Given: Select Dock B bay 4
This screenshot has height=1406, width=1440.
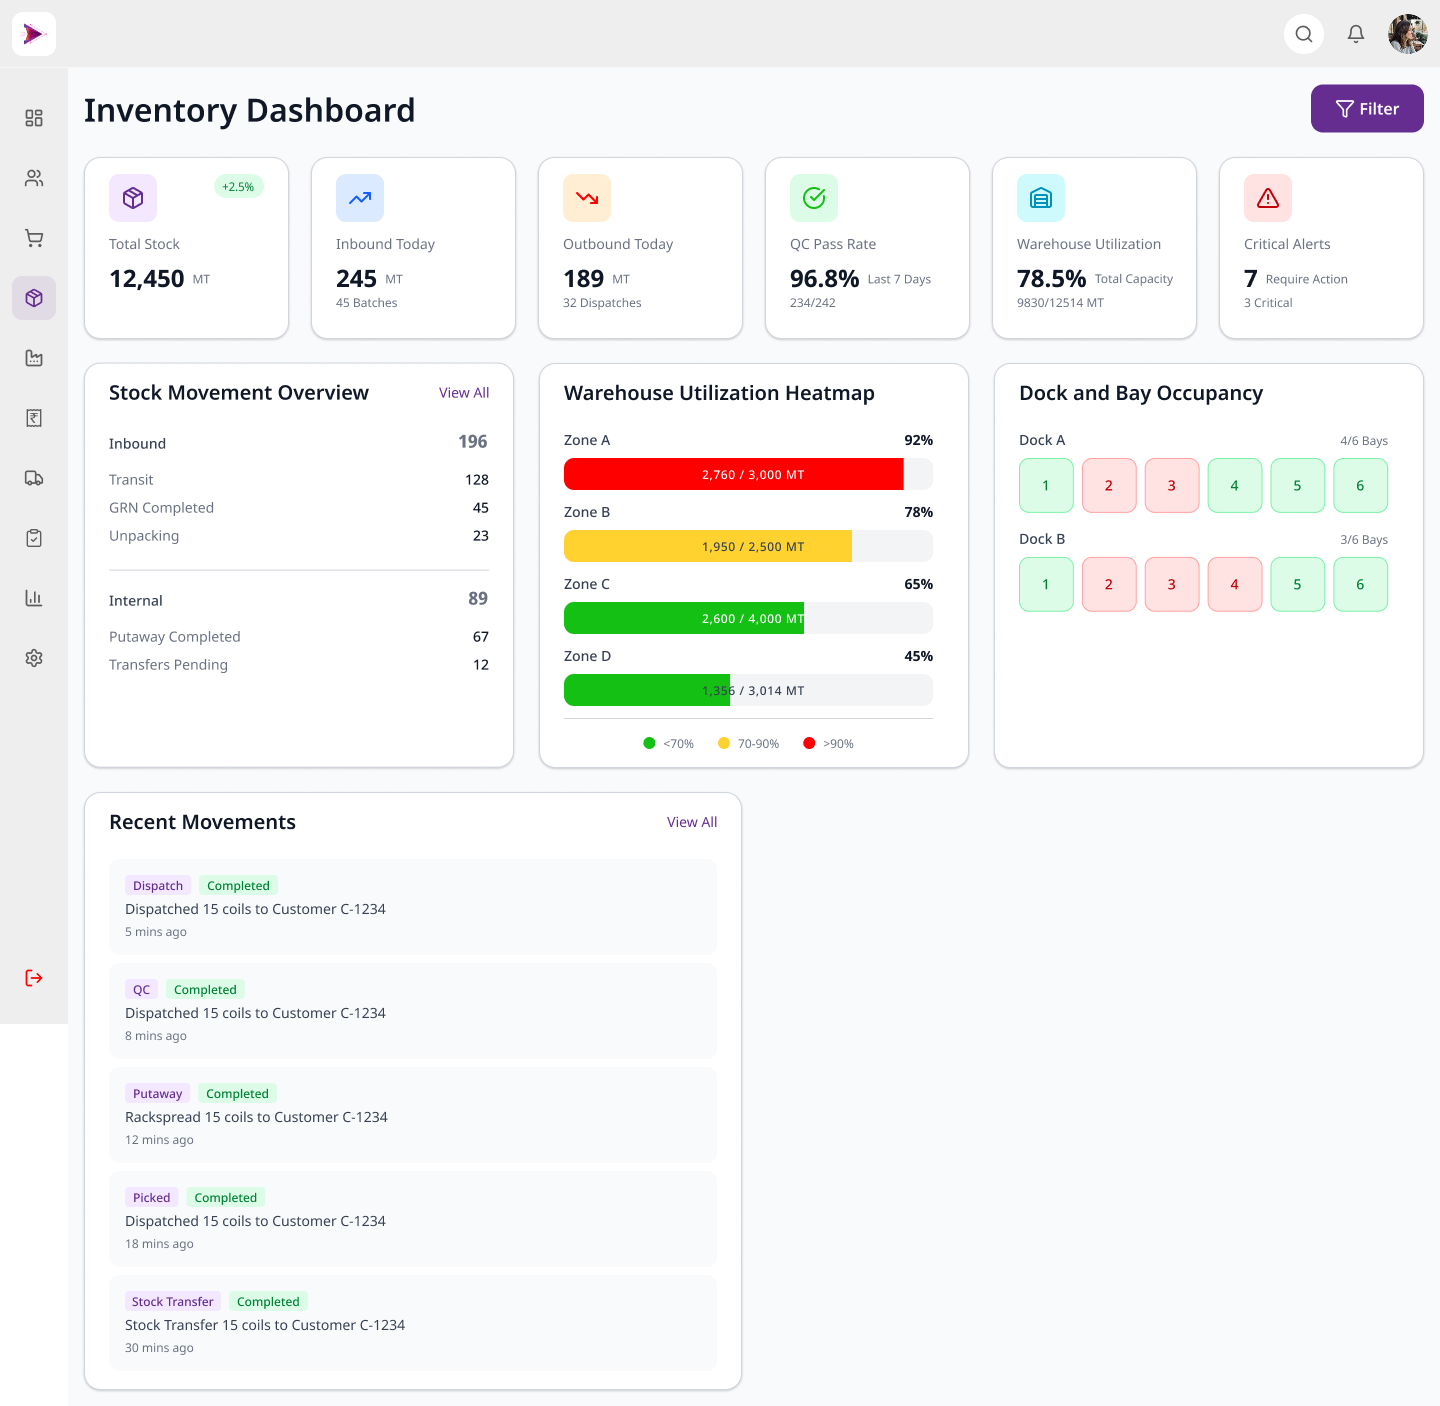Looking at the screenshot, I should click(1235, 584).
